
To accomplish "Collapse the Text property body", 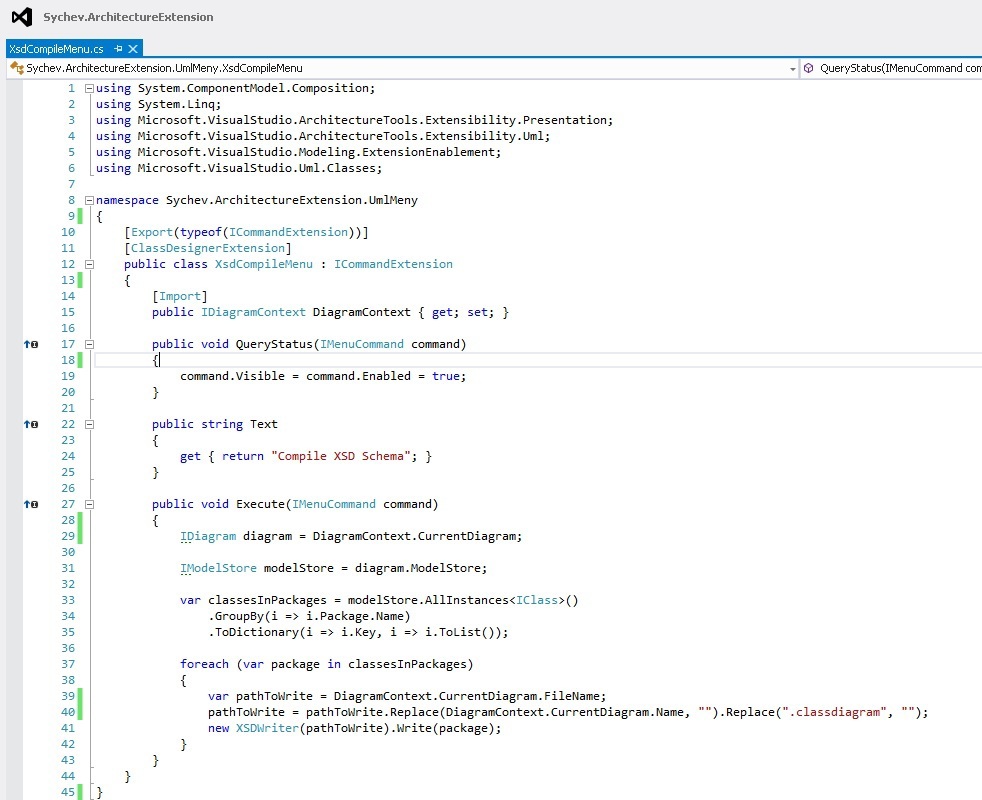I will tap(88, 424).
